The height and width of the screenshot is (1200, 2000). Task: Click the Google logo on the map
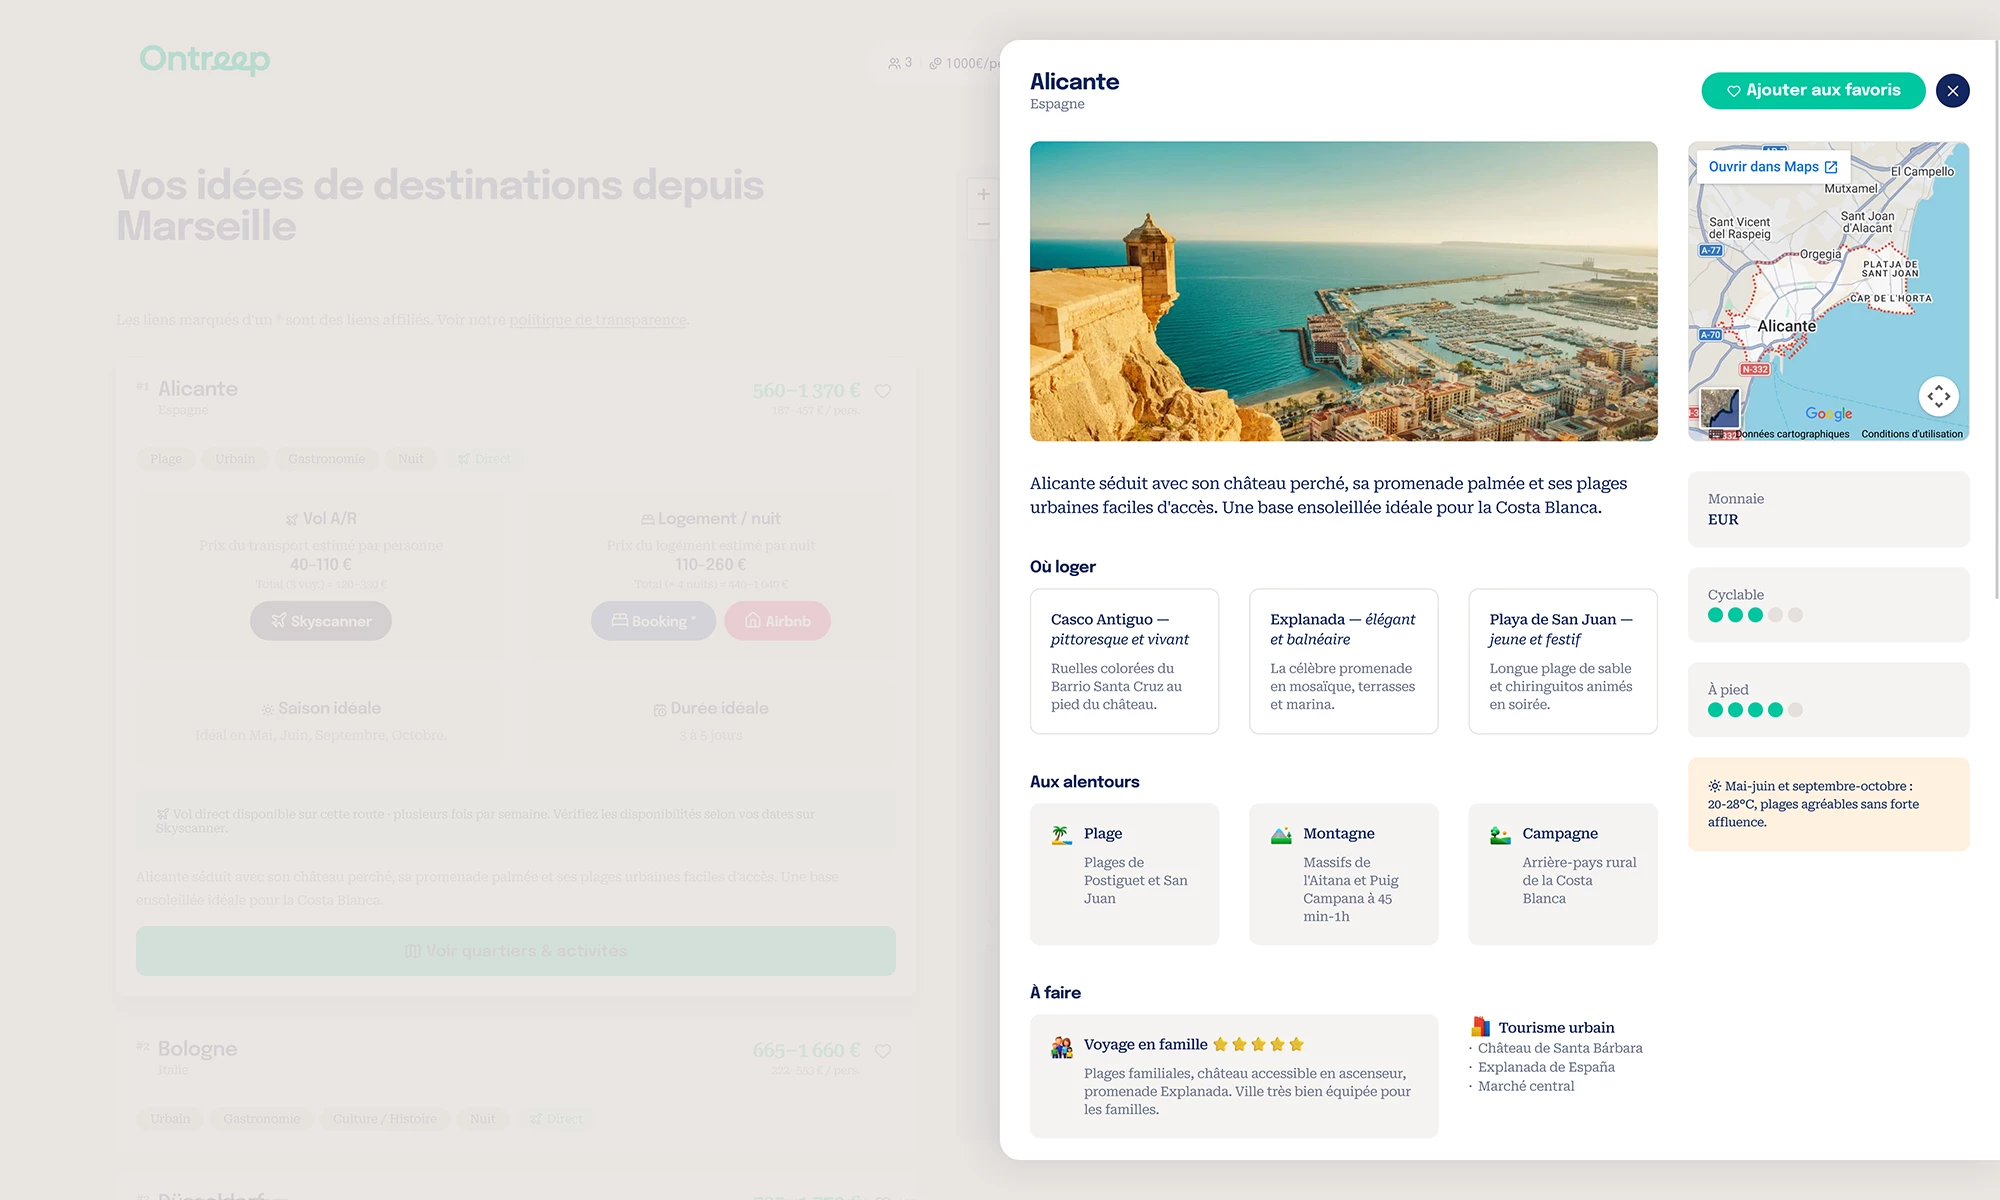1828,413
